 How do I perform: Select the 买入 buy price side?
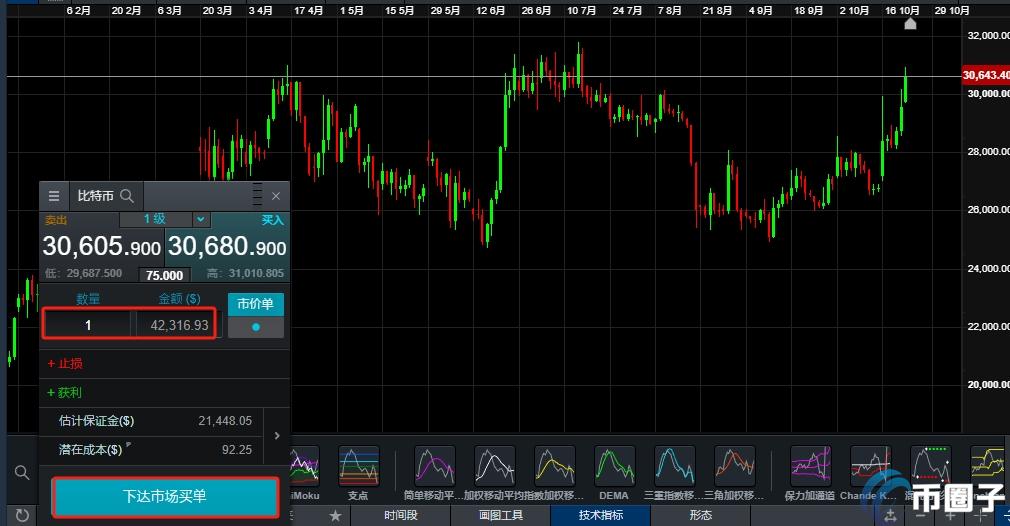pyautogui.click(x=226, y=247)
